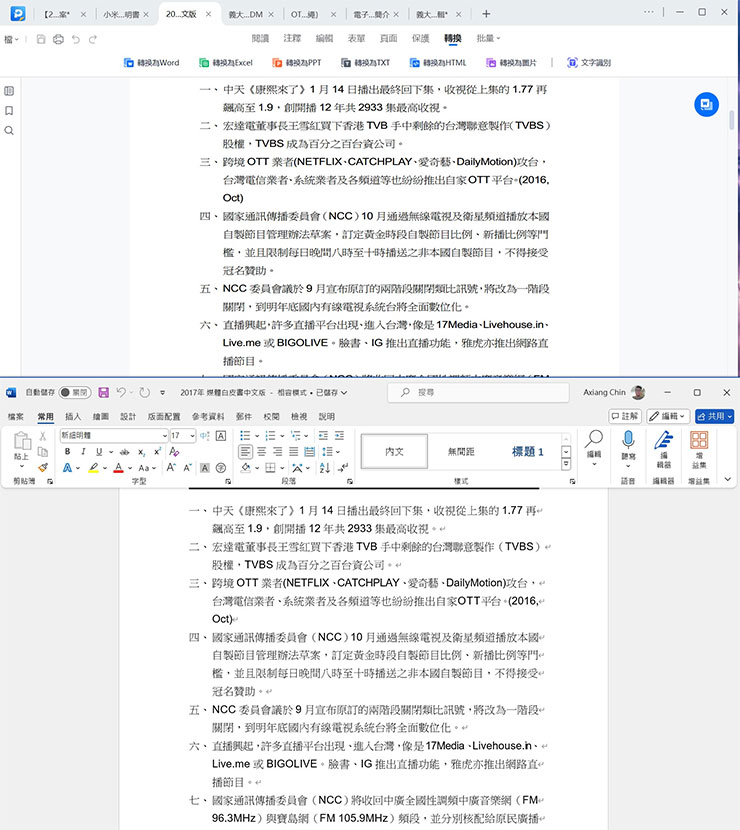Click Convert to HTML button
740x830 pixels.
(438, 62)
